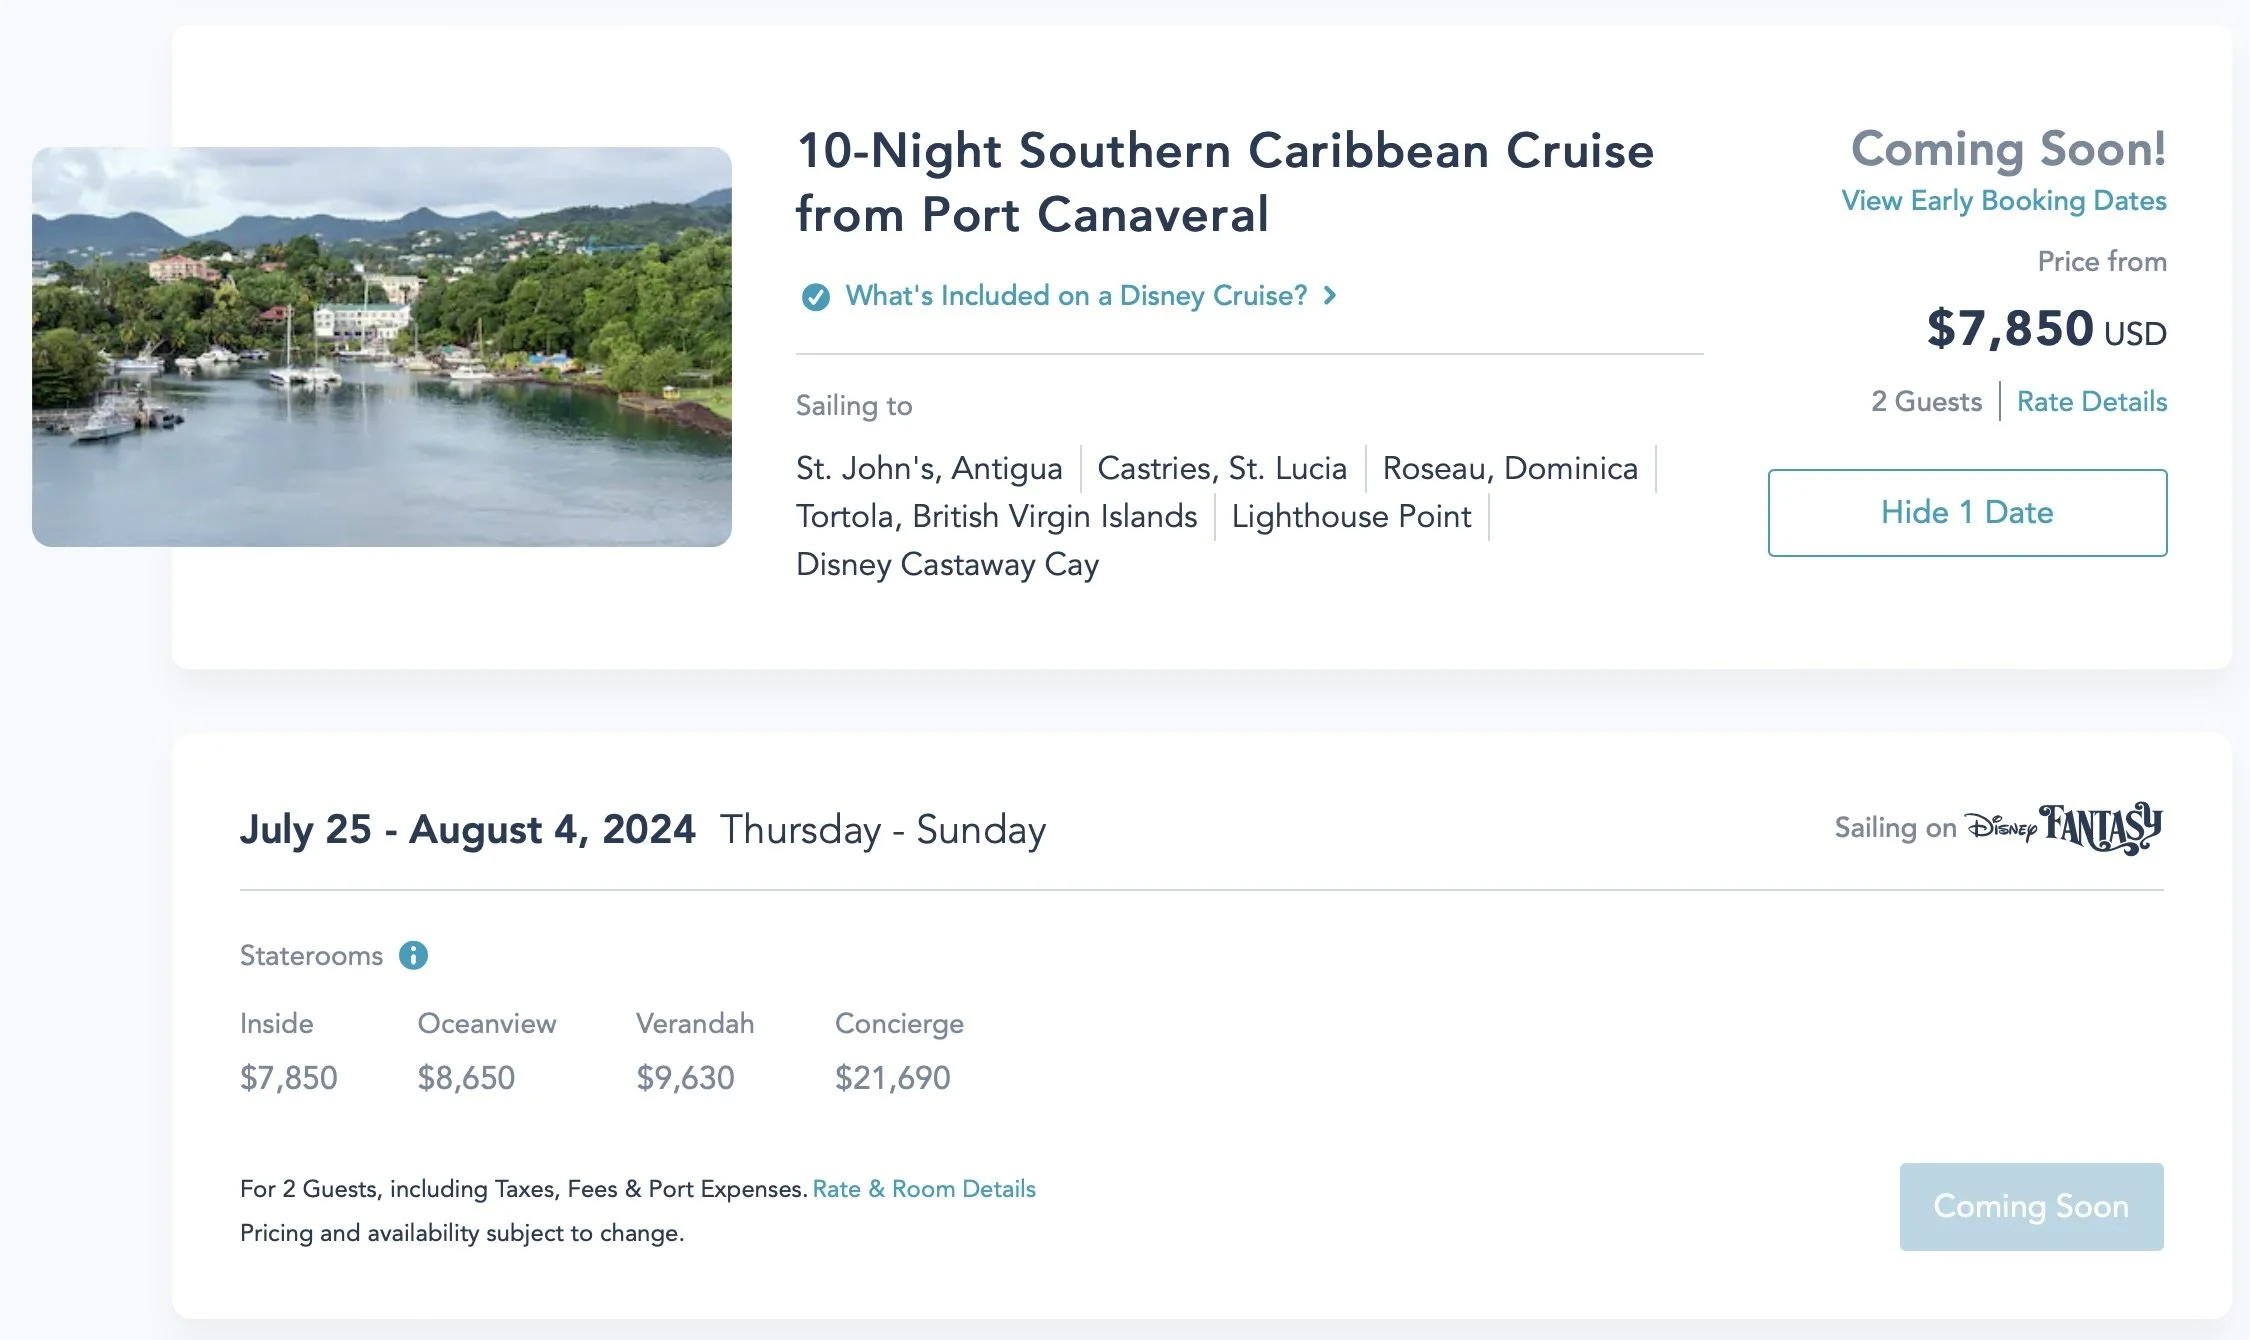Select the Inside stateroom price $7,850
The image size is (2250, 1340).
click(x=288, y=1078)
